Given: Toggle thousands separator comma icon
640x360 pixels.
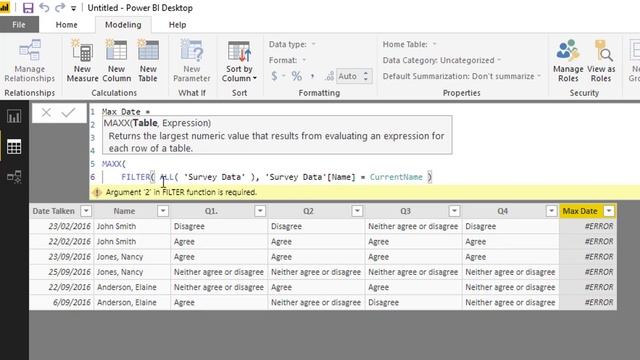Looking at the screenshot, I should [x=312, y=76].
